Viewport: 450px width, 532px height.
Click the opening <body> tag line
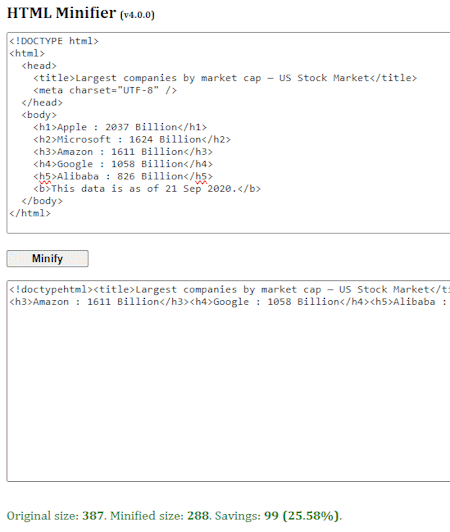point(39,115)
